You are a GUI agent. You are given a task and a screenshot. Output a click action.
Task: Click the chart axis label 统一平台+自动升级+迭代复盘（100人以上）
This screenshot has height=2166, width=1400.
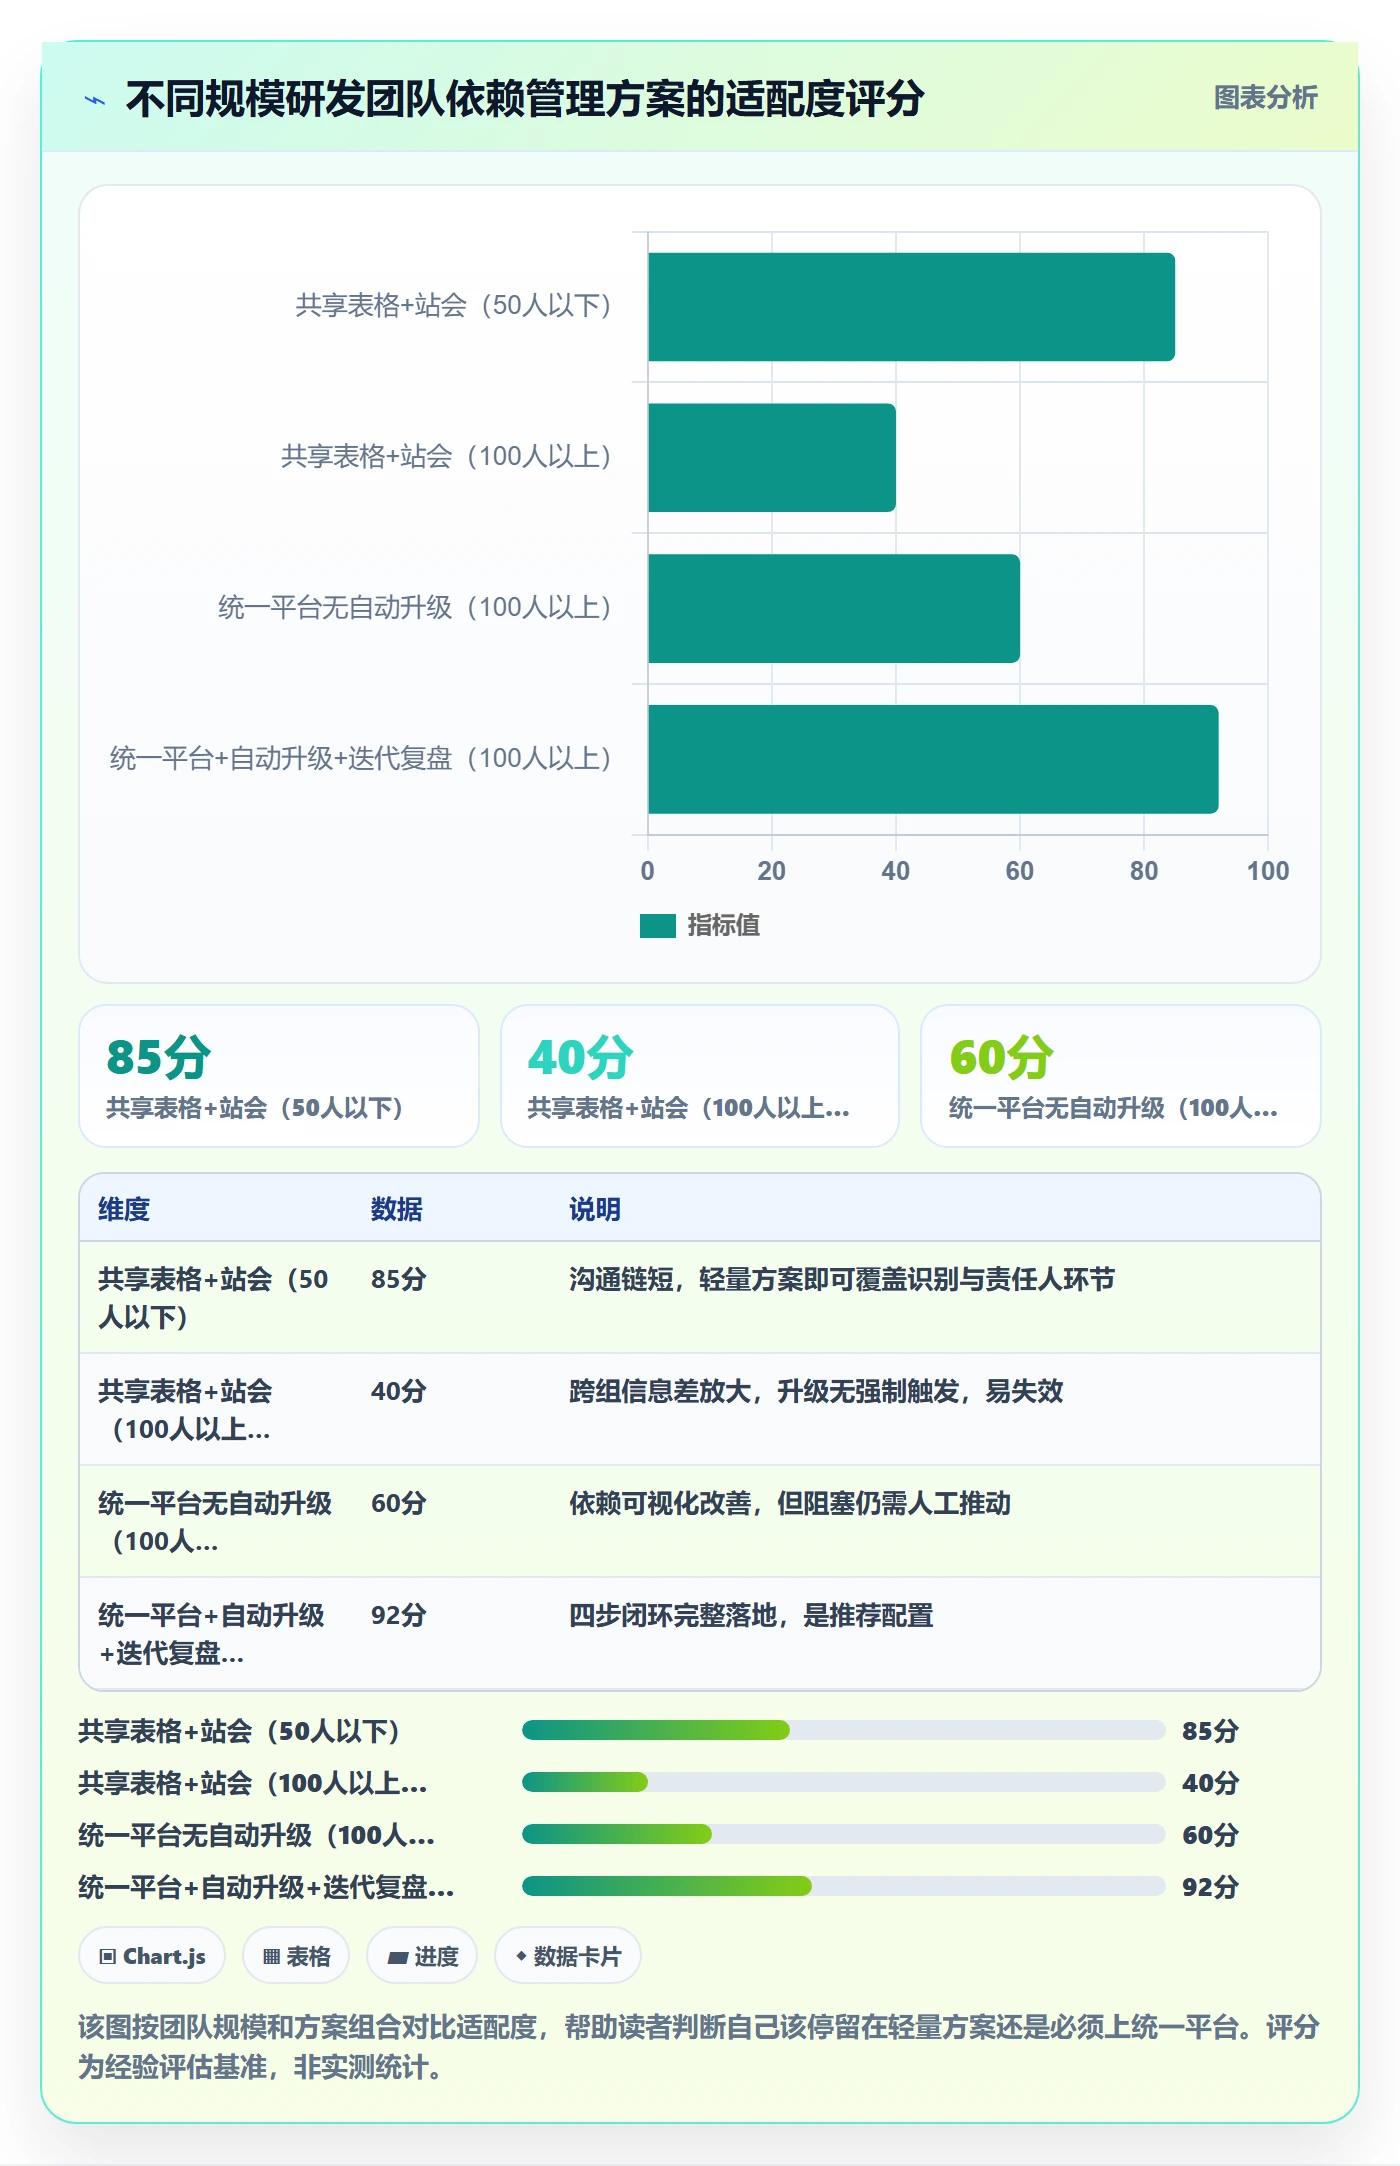pos(361,759)
